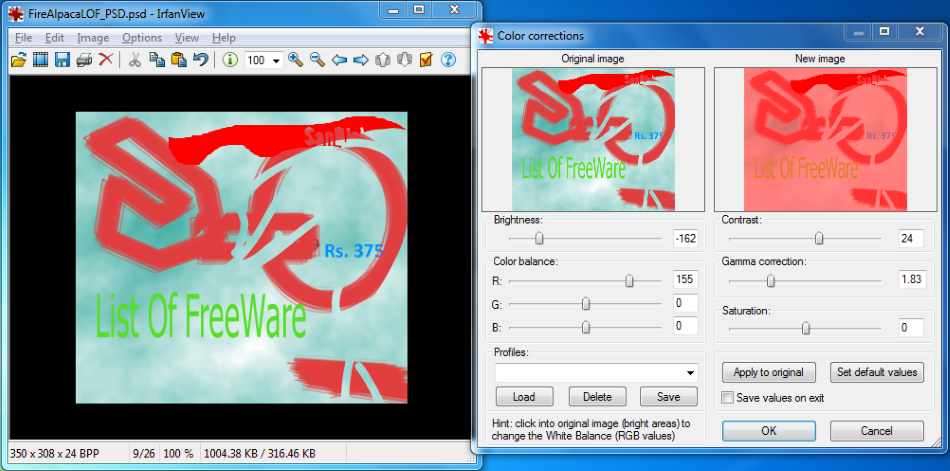Click the R color balance slider handle
The height and width of the screenshot is (471, 950).
[629, 281]
